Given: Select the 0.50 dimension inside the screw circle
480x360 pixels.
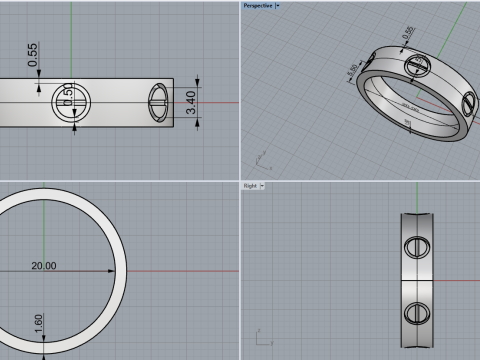Looking at the screenshot, I should [x=68, y=95].
